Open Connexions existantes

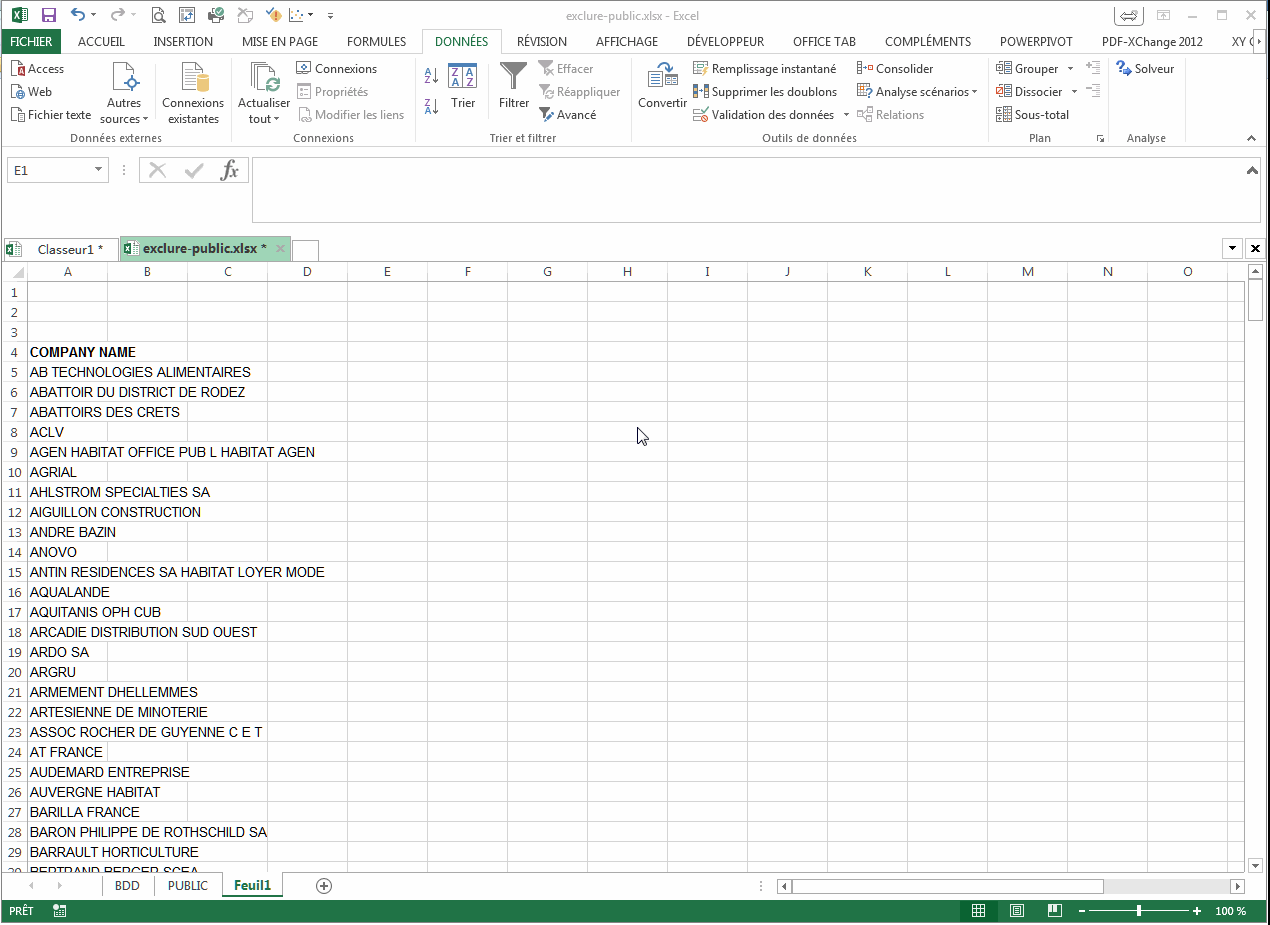193,93
